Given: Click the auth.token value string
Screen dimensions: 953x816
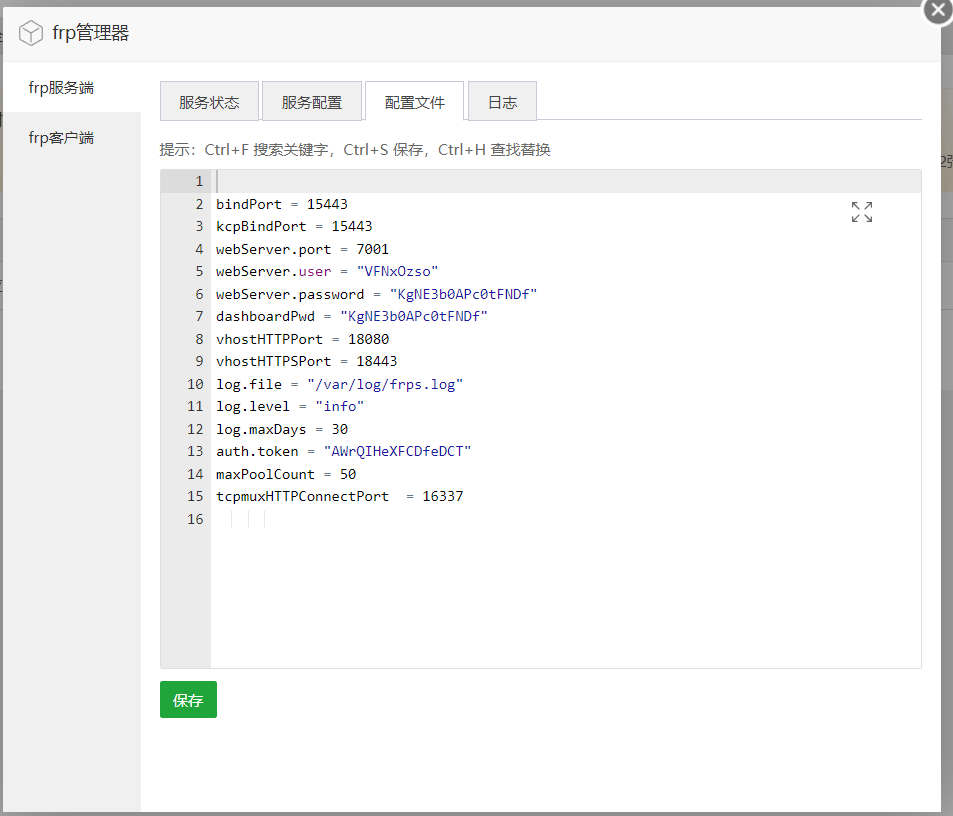Looking at the screenshot, I should [x=397, y=451].
